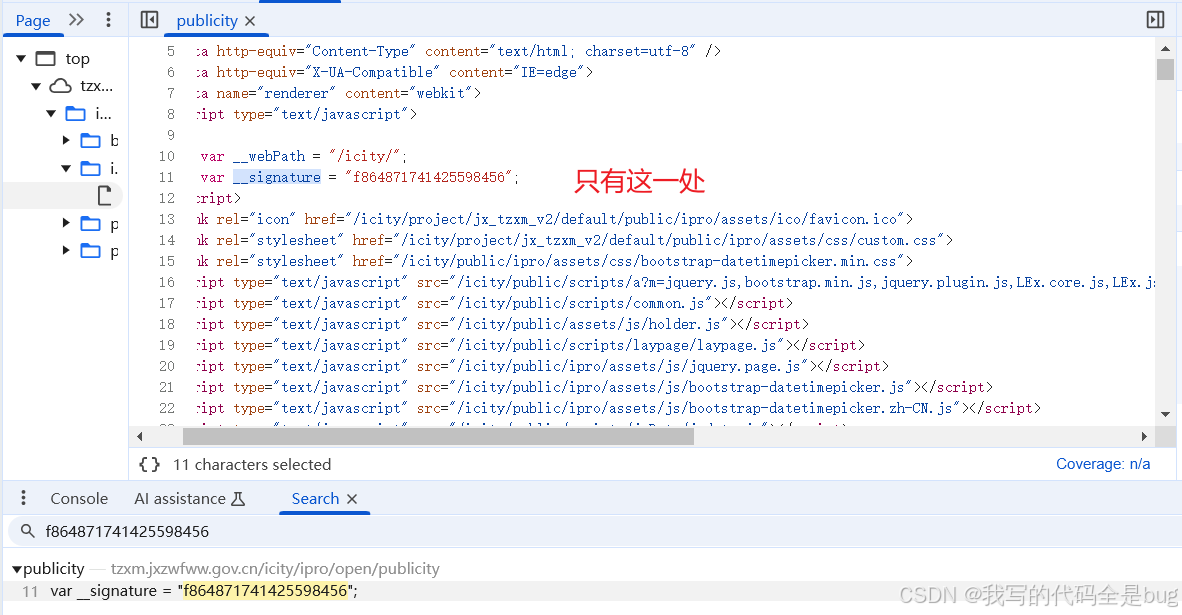1182x615 pixels.
Task: Collapse the tzx... domain tree node
Action: [x=36, y=87]
